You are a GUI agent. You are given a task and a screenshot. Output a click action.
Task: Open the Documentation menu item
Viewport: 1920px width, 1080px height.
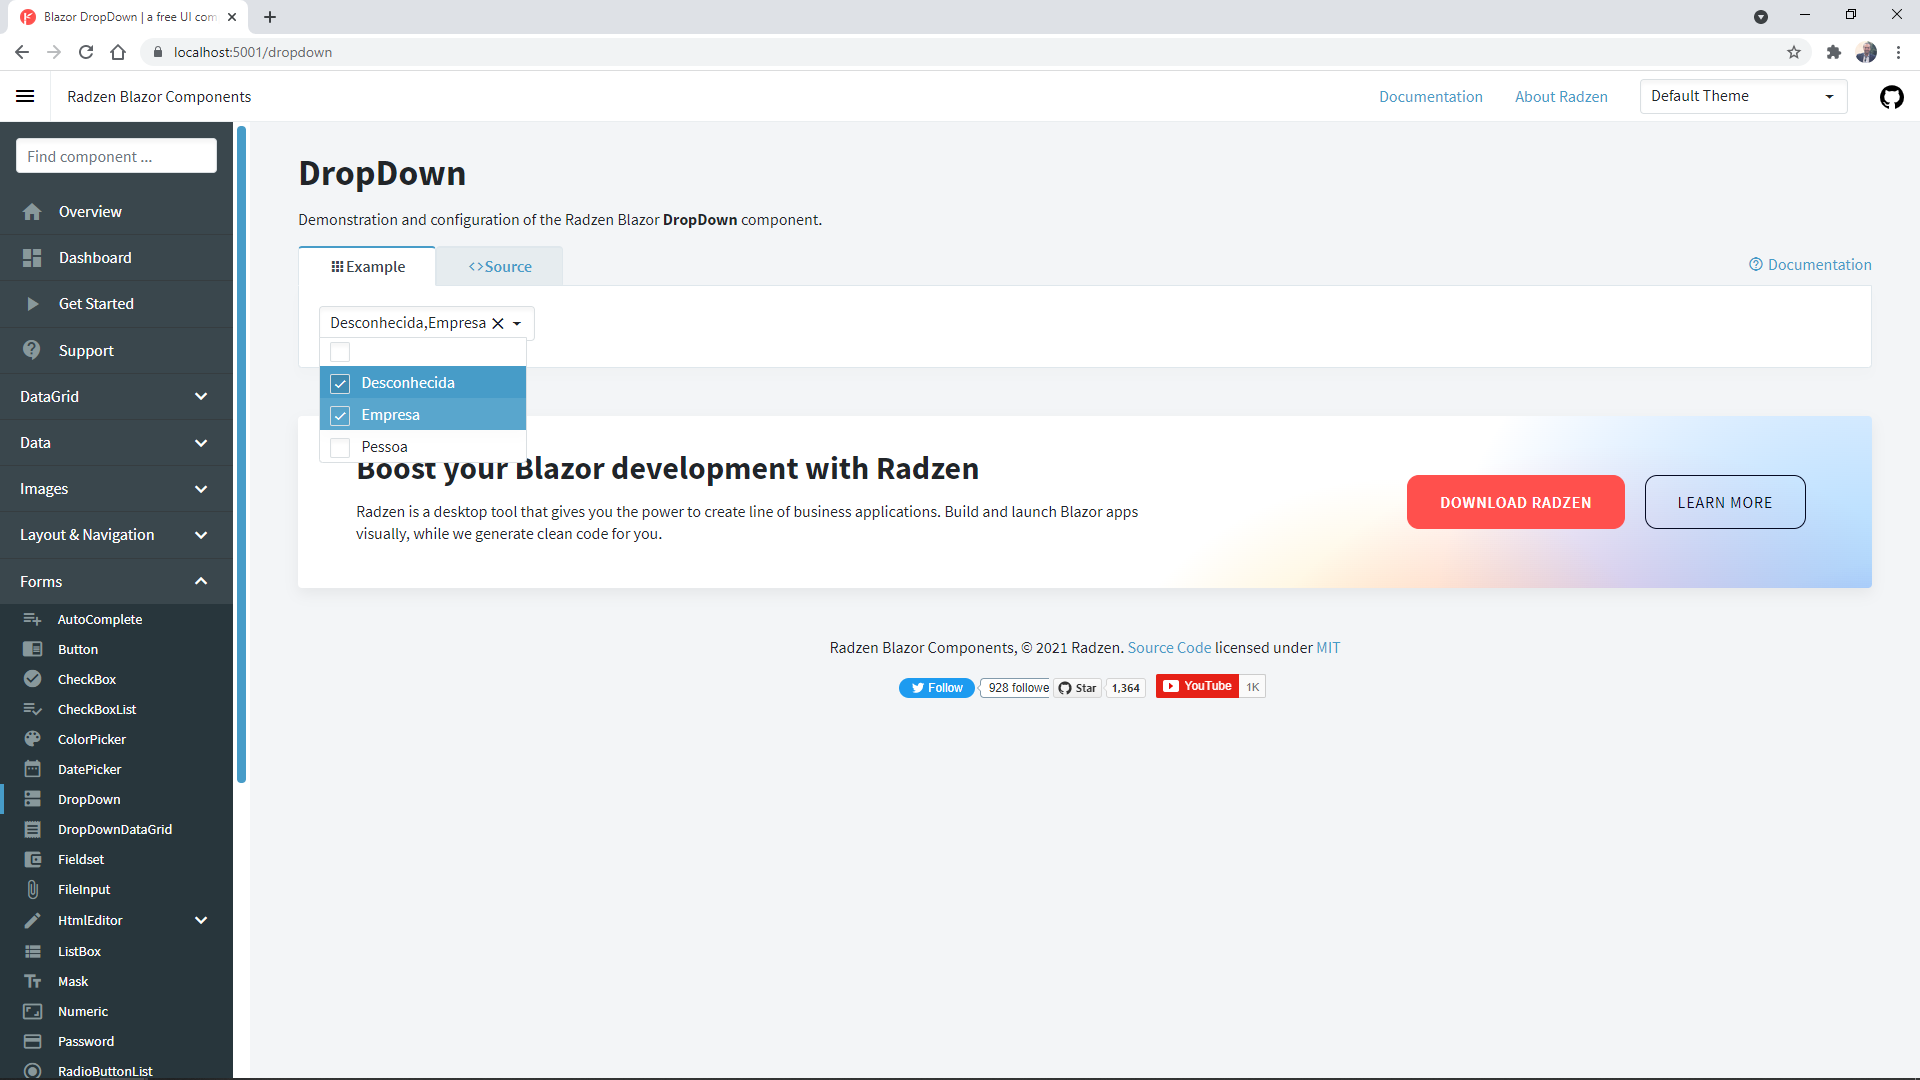pyautogui.click(x=1430, y=96)
